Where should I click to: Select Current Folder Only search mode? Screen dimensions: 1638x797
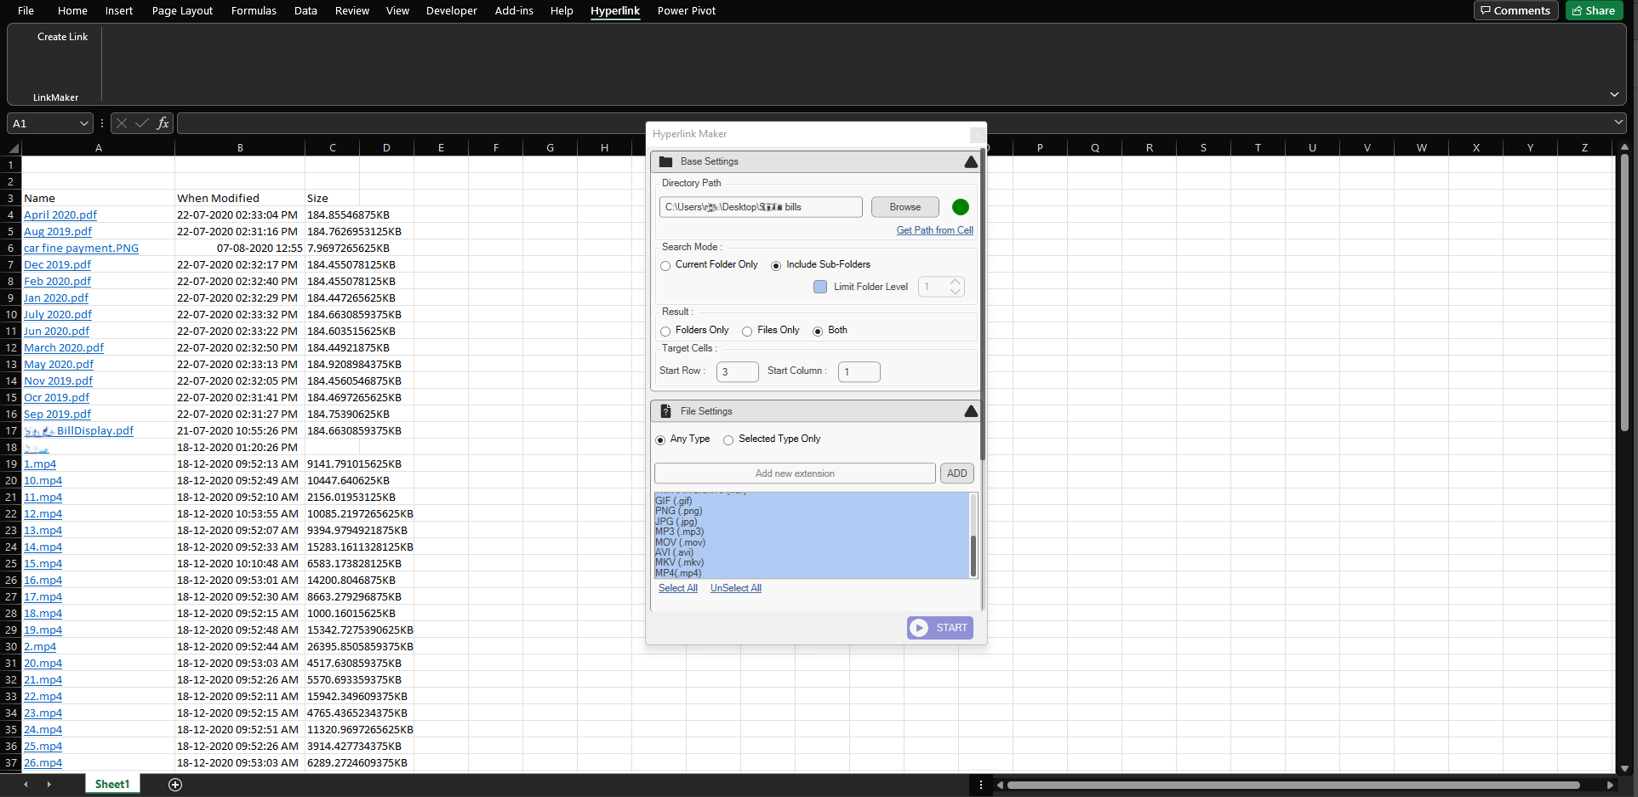tap(666, 266)
